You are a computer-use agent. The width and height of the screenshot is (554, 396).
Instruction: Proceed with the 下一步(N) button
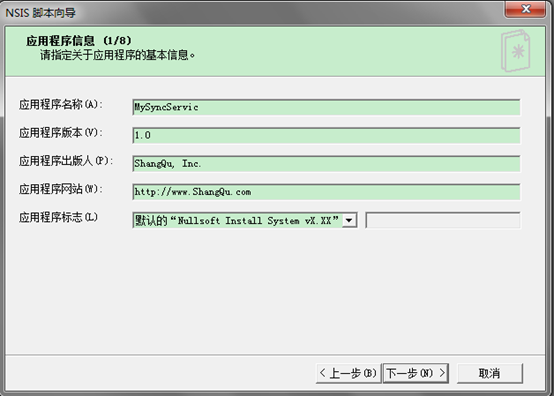click(416, 373)
